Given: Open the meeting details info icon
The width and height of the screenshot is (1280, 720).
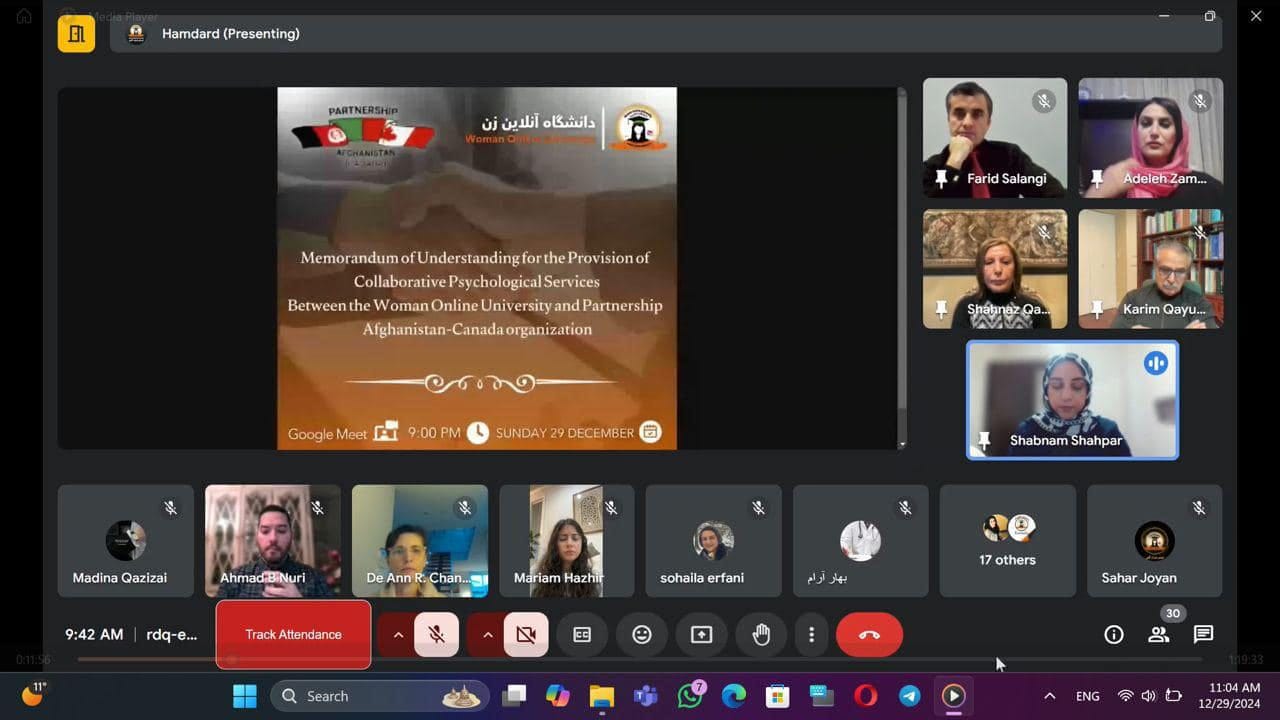Looking at the screenshot, I should point(1113,635).
